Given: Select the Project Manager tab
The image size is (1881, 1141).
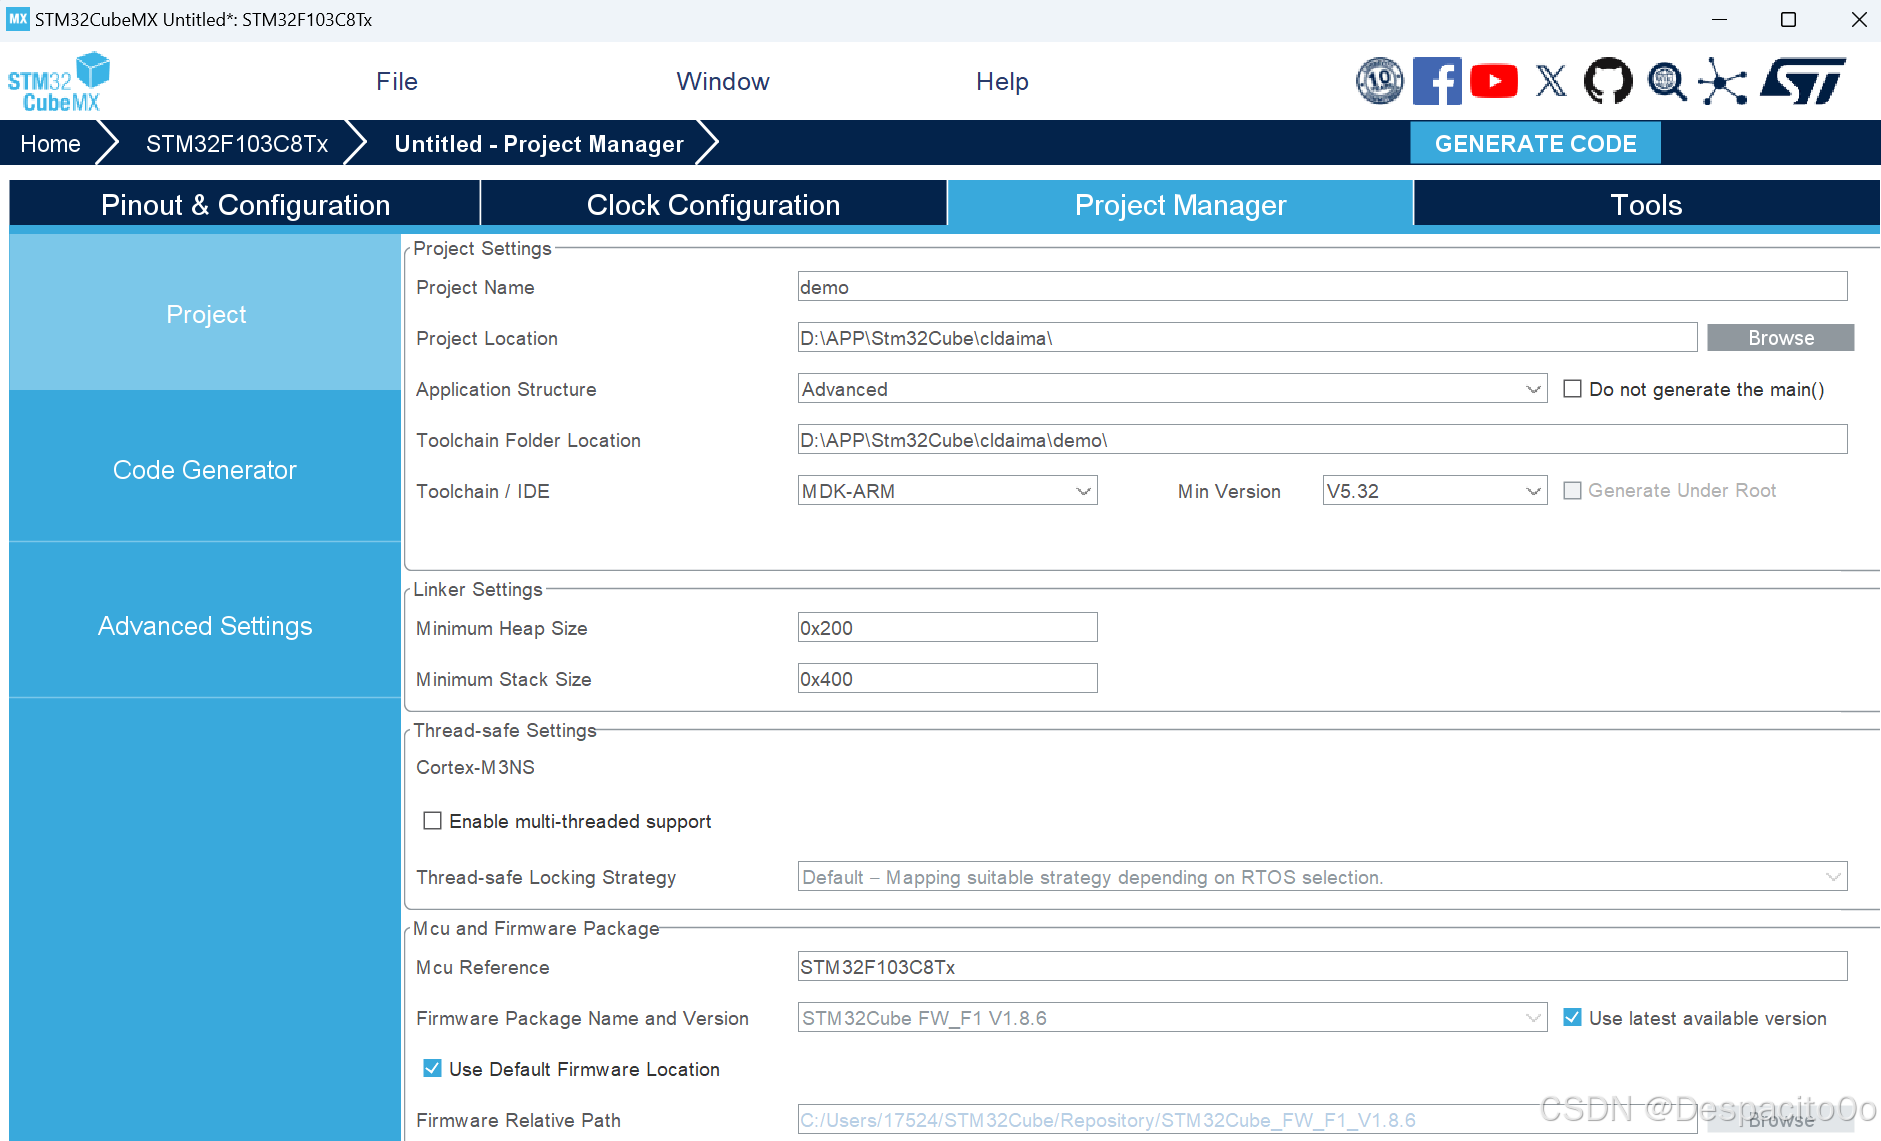Looking at the screenshot, I should point(1180,205).
